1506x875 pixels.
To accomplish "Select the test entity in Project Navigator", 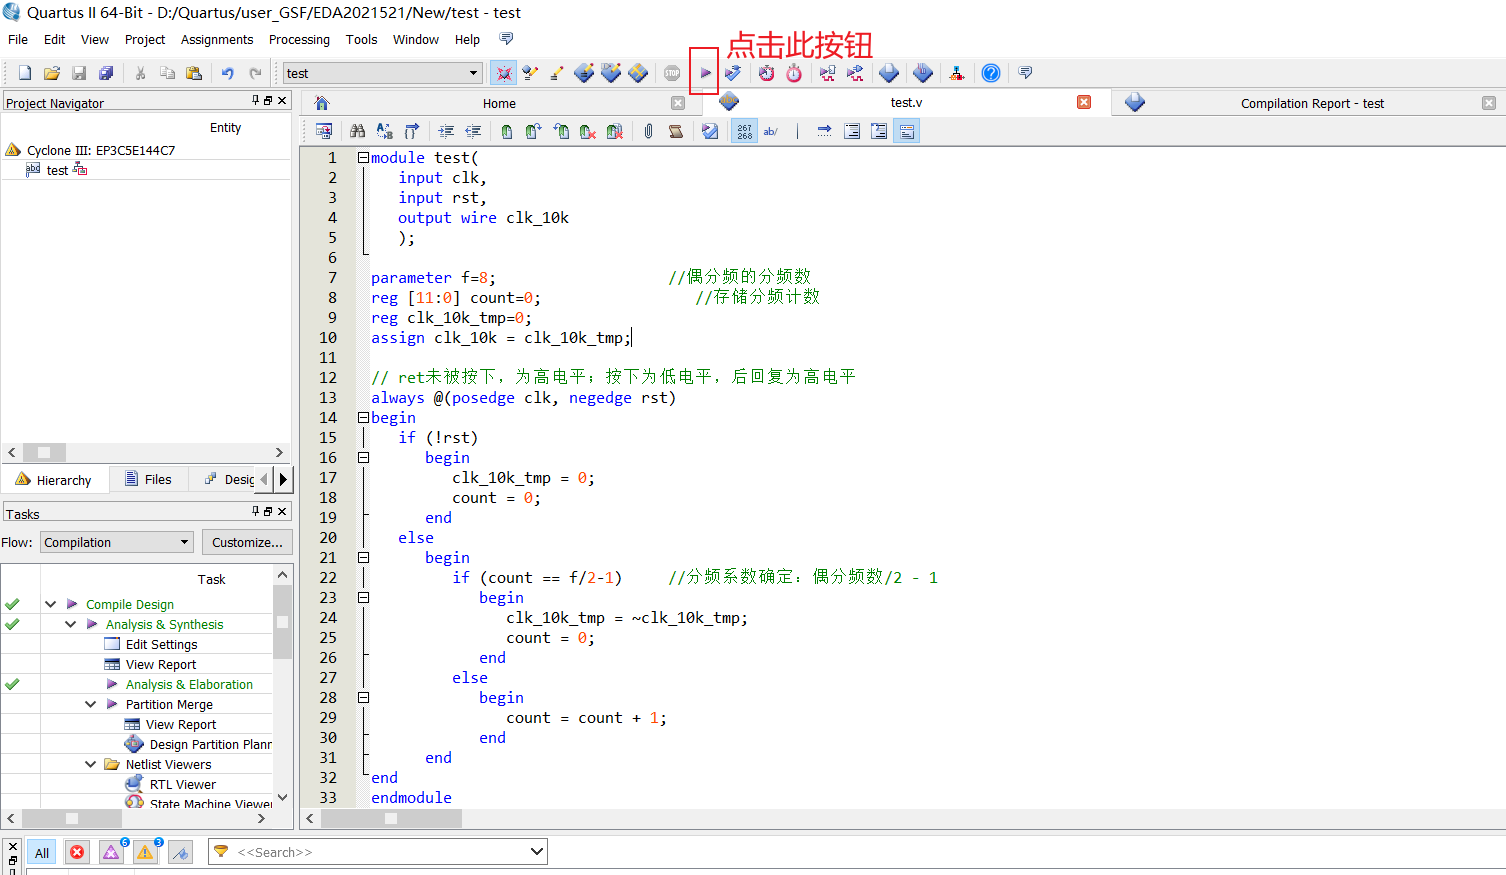I will coord(57,171).
